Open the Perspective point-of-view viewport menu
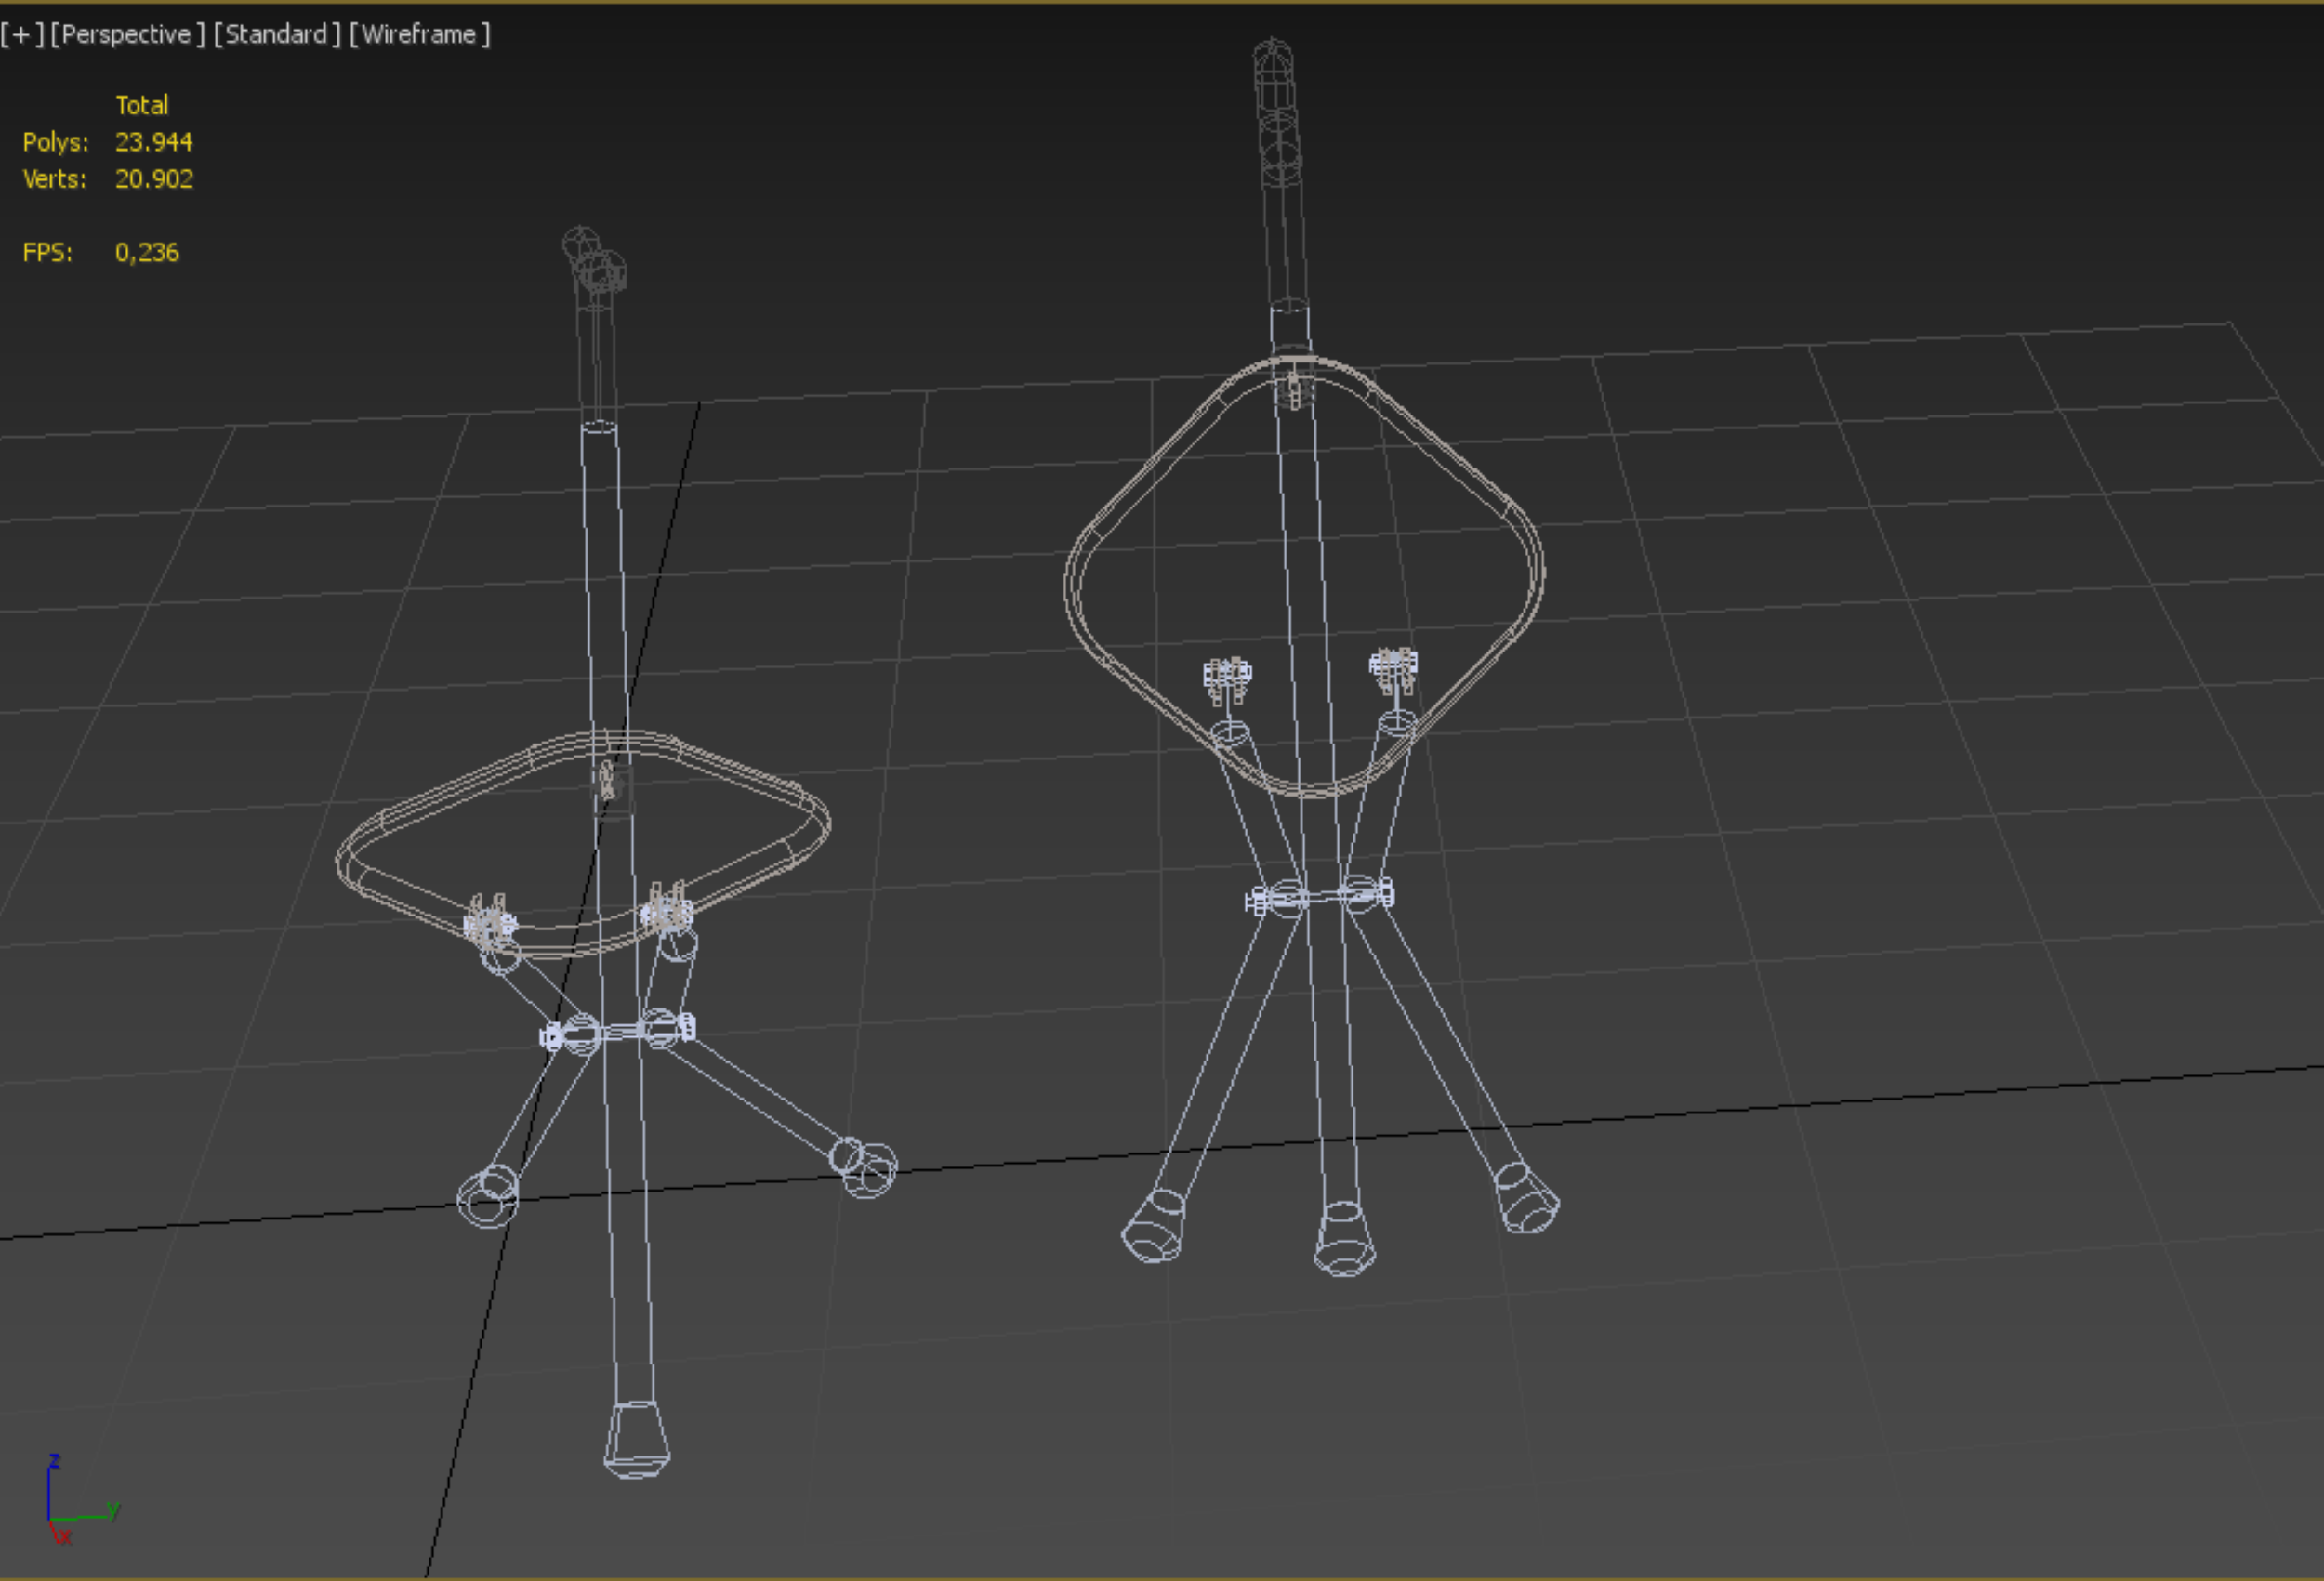This screenshot has width=2324, height=1581. 127,34
